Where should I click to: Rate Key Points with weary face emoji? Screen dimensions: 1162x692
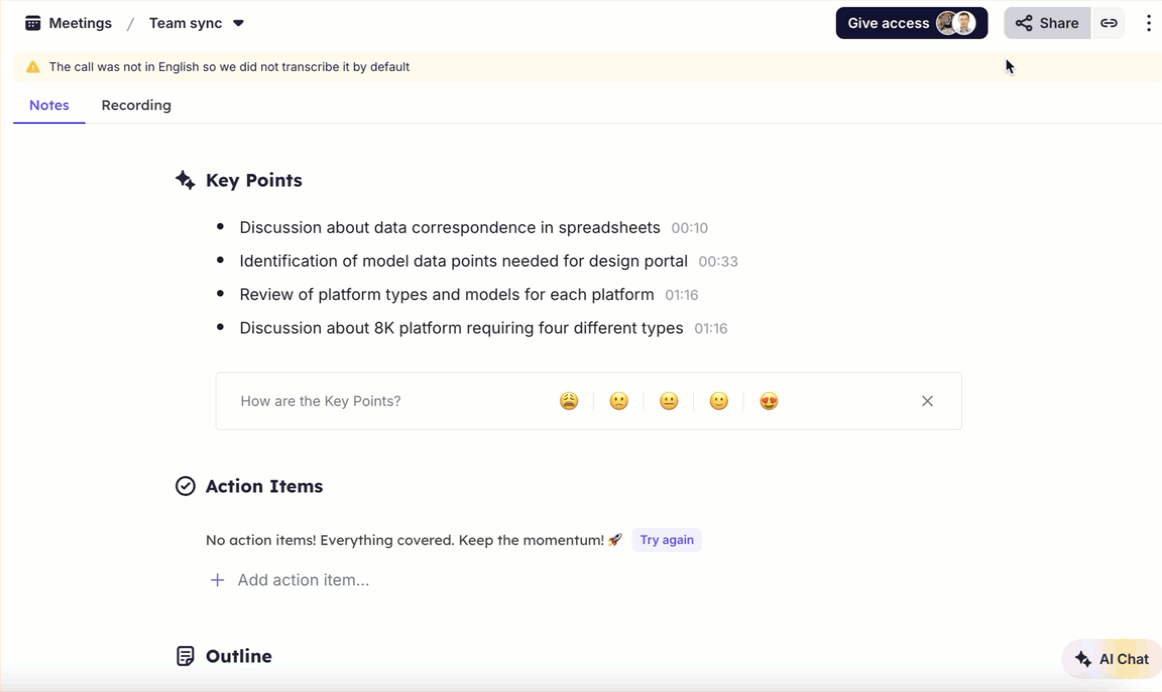568,401
